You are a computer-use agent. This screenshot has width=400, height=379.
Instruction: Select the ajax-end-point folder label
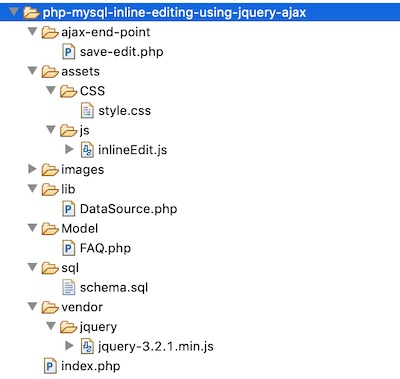coord(106,32)
